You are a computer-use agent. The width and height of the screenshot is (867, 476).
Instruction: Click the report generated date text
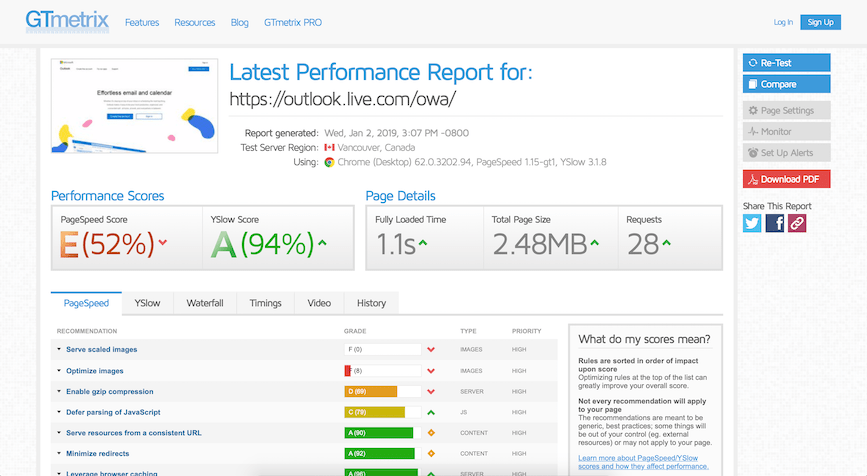(396, 133)
